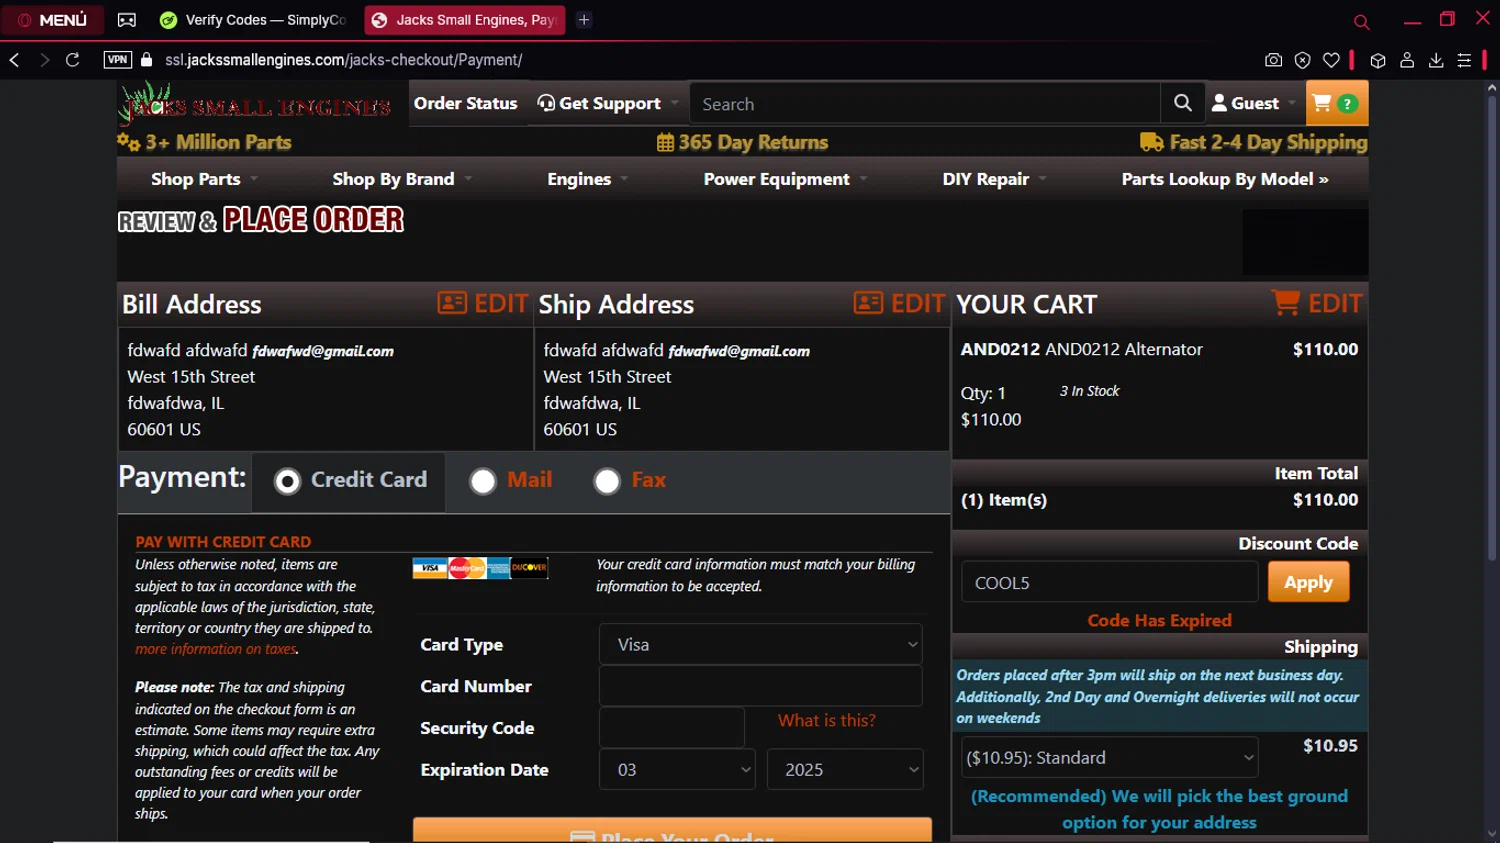Click the Discount Code field with COOL5

[x=1110, y=582]
